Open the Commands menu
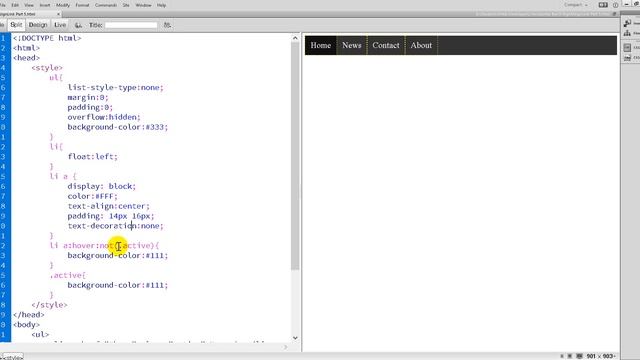 pyautogui.click(x=106, y=5)
